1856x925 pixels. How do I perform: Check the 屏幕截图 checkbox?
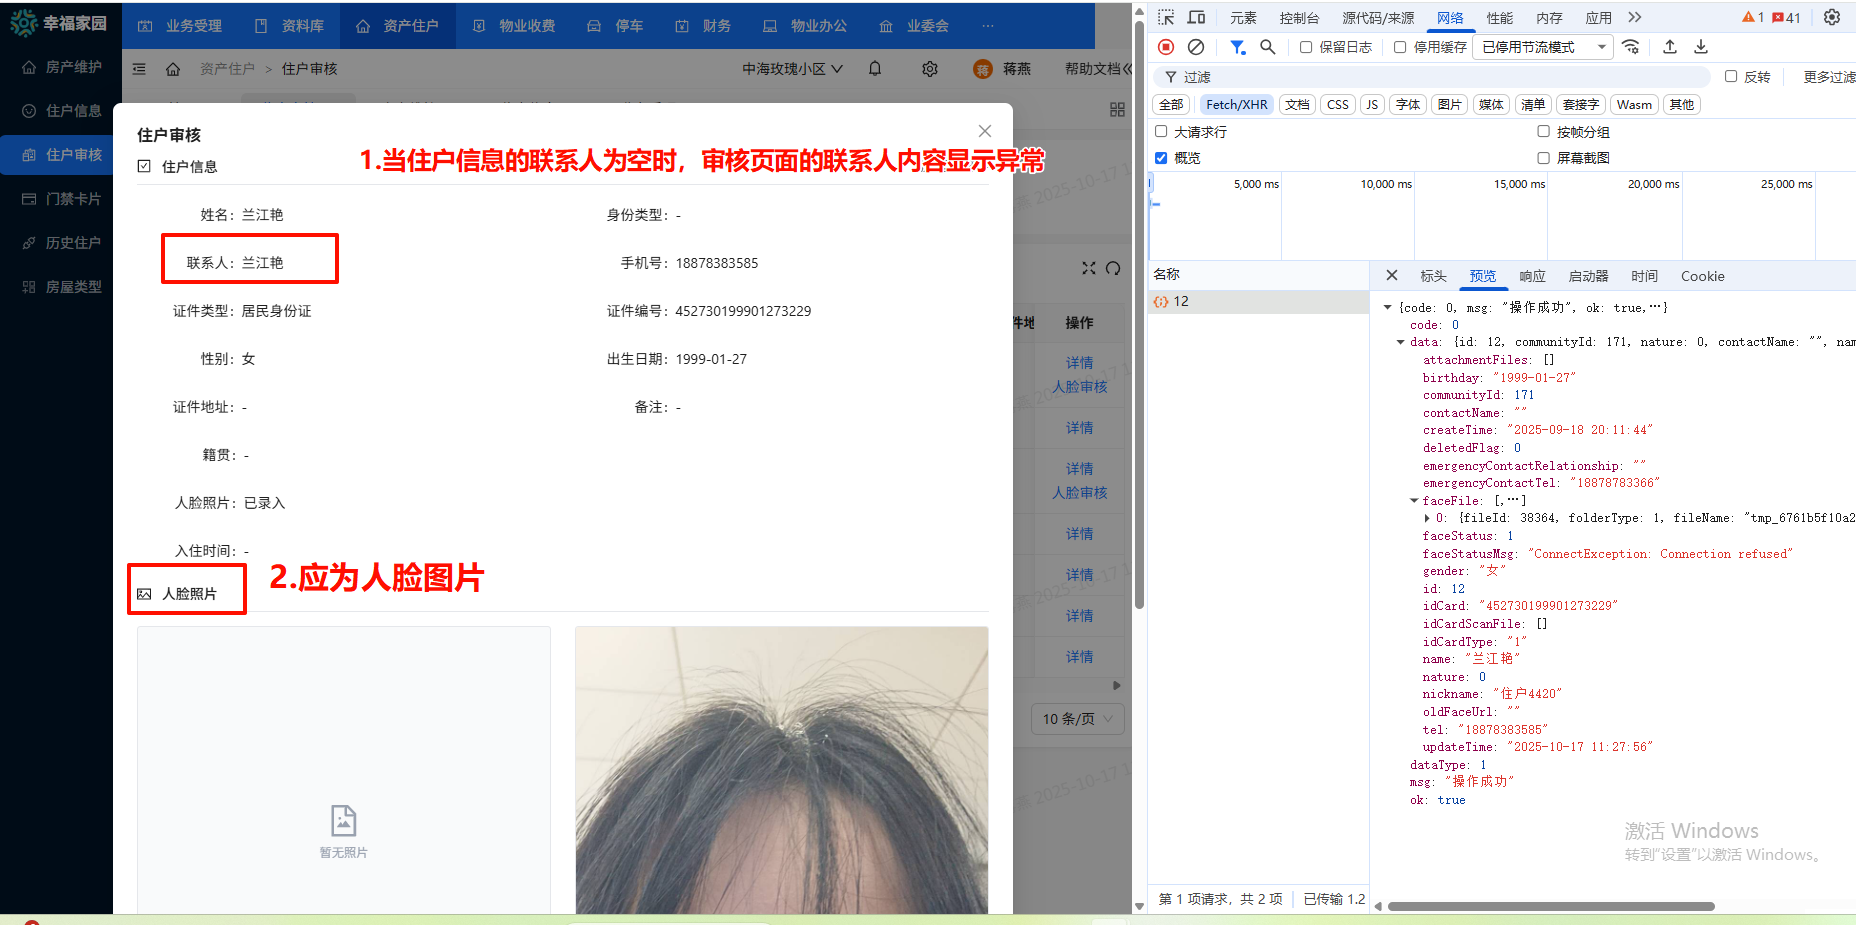coord(1544,157)
